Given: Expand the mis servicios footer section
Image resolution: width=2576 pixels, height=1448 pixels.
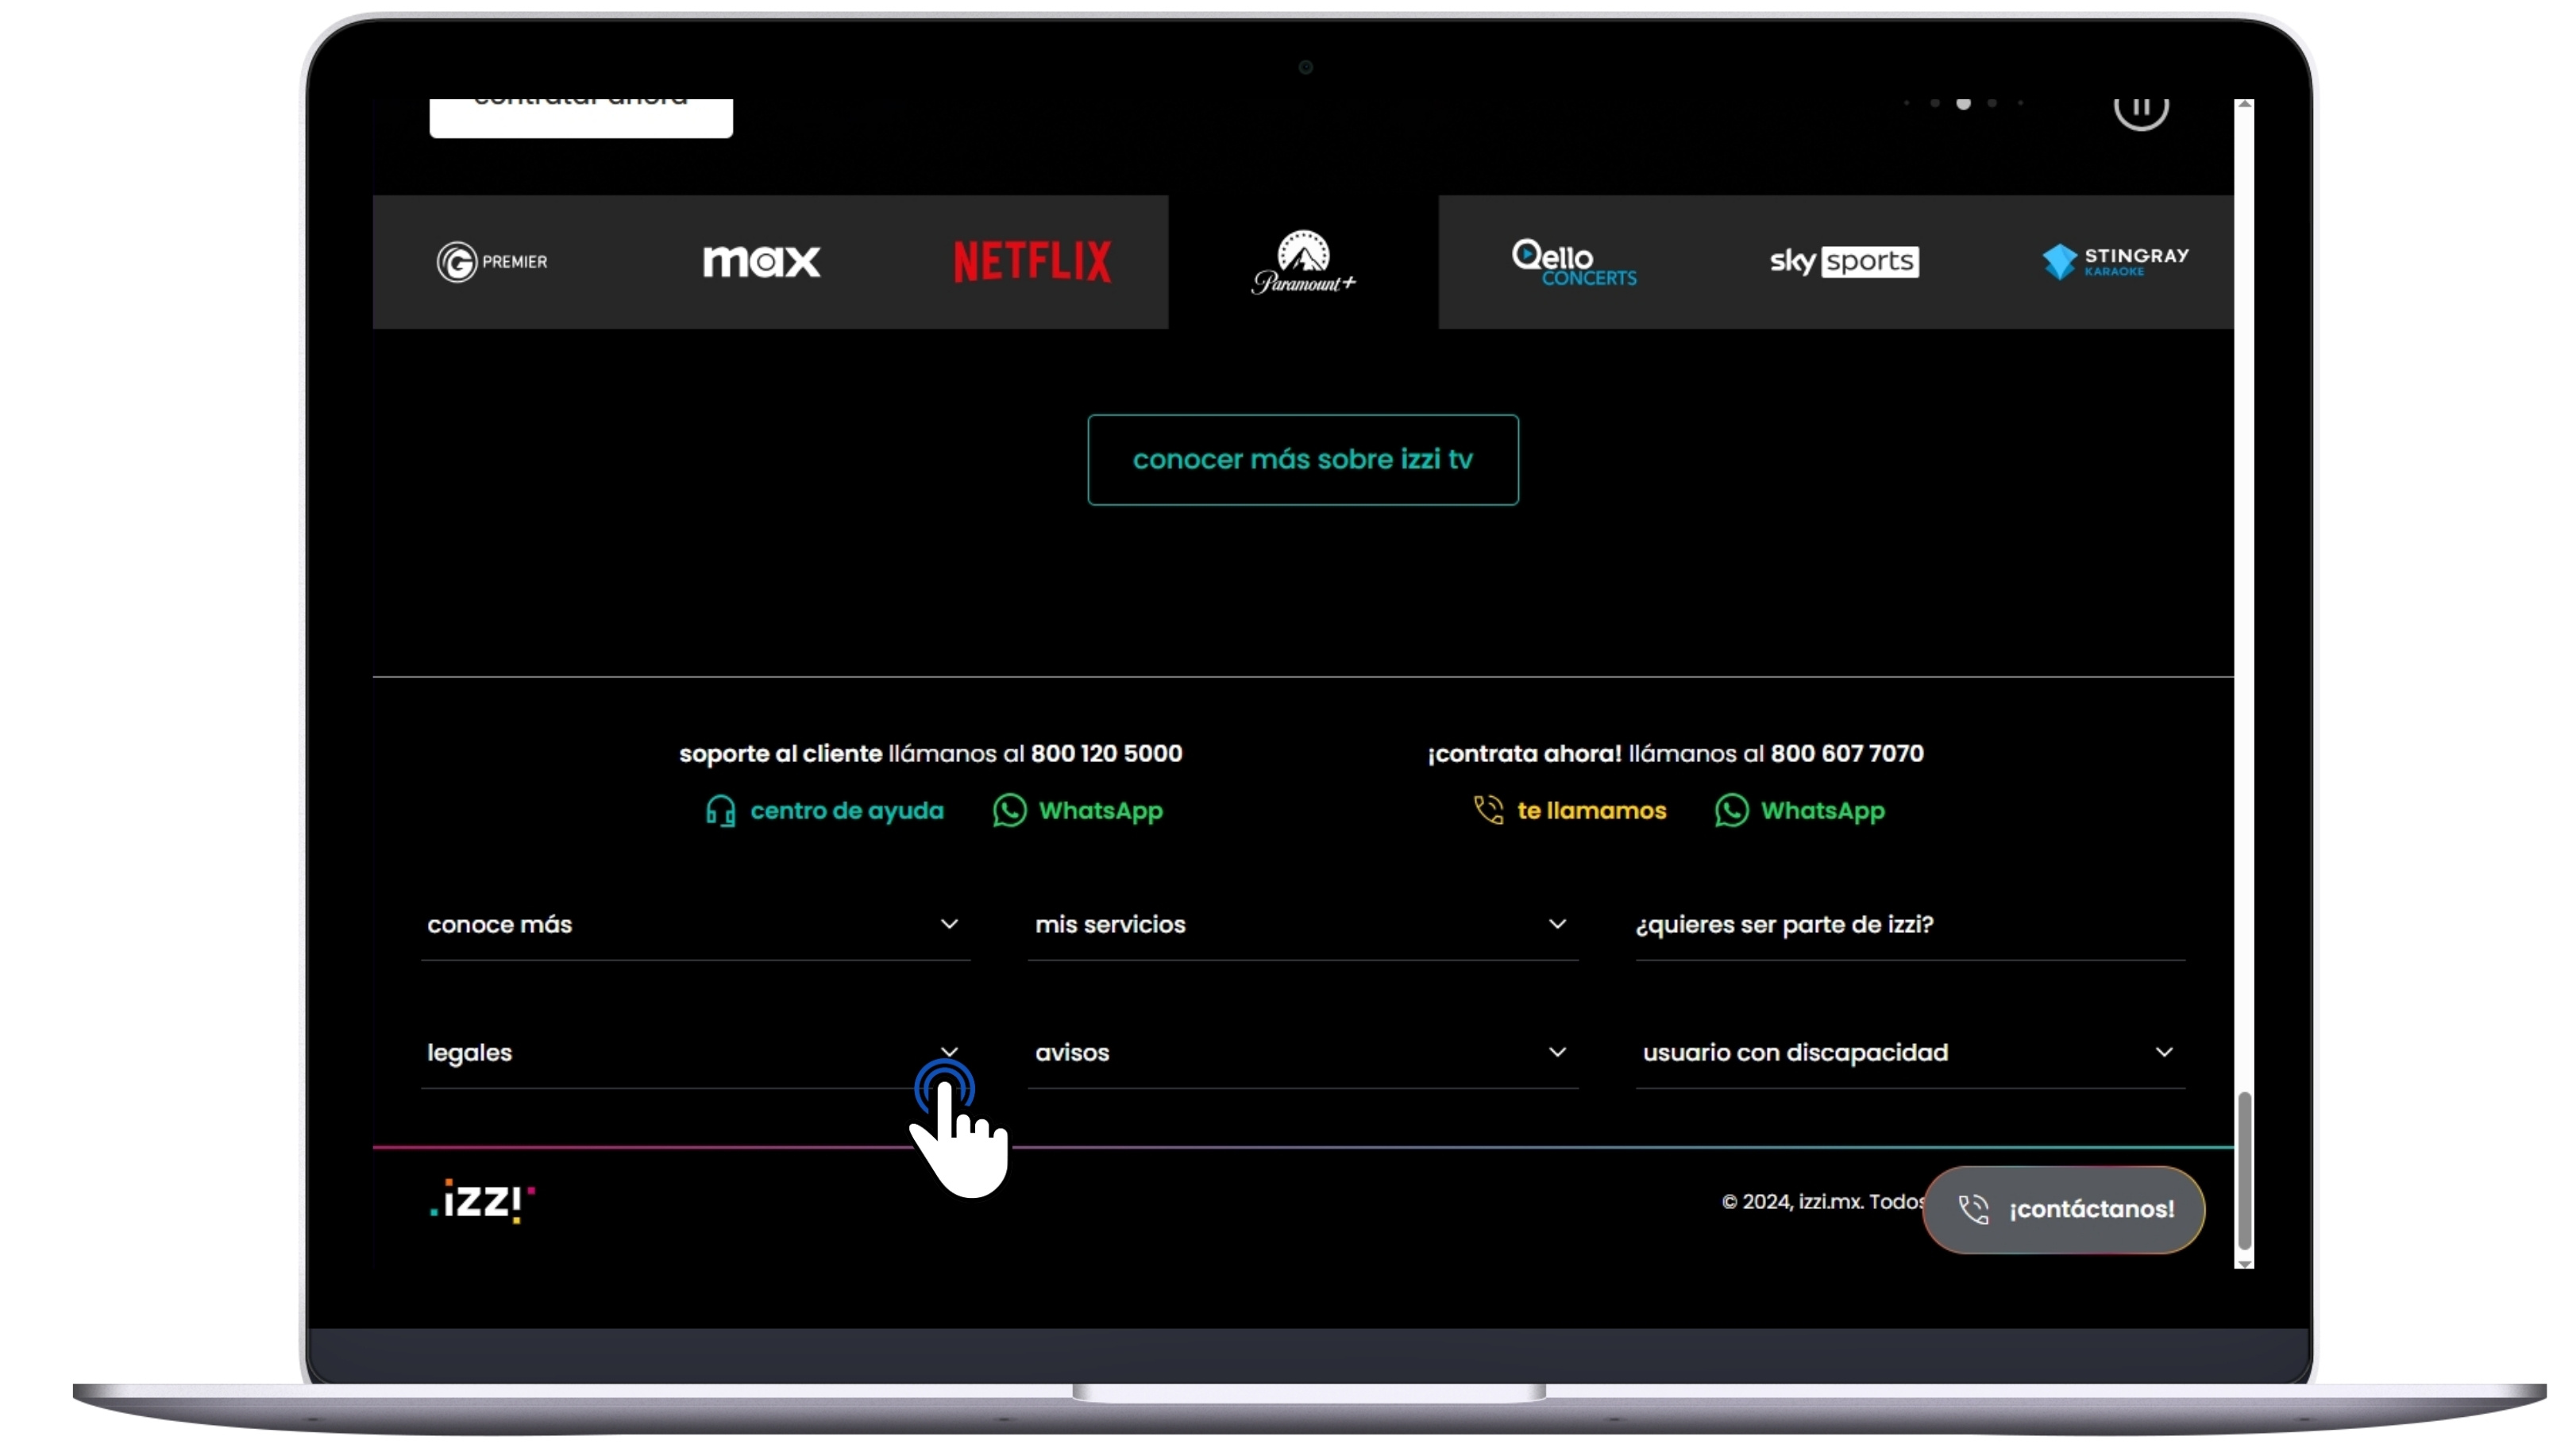Looking at the screenshot, I should pyautogui.click(x=1303, y=925).
